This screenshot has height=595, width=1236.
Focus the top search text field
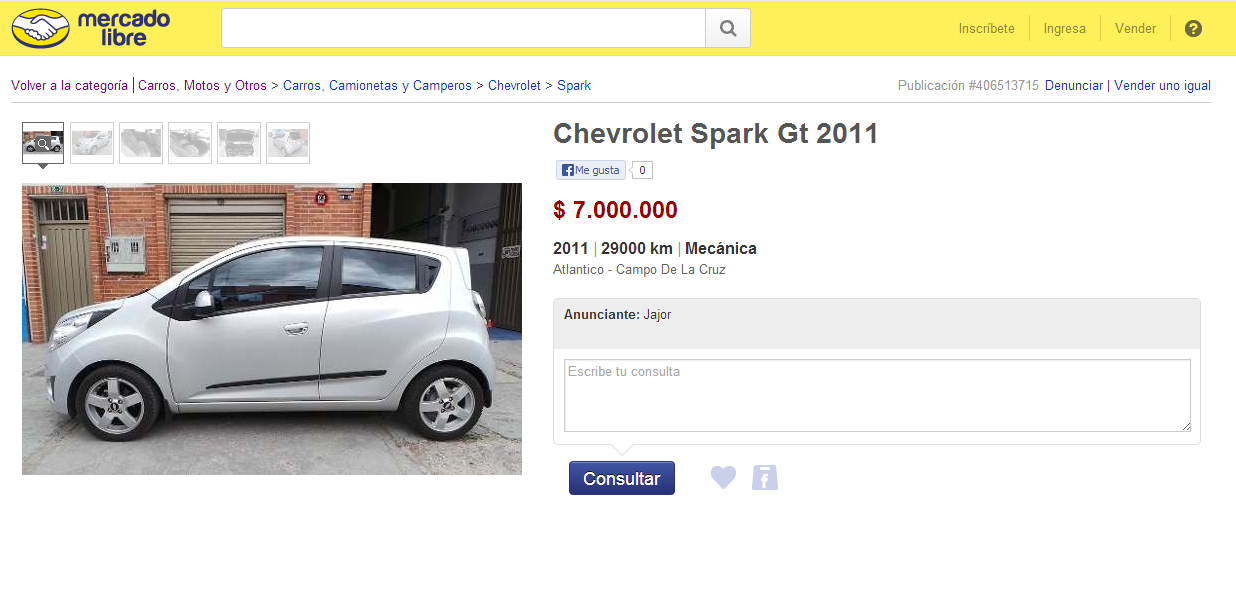click(x=463, y=28)
